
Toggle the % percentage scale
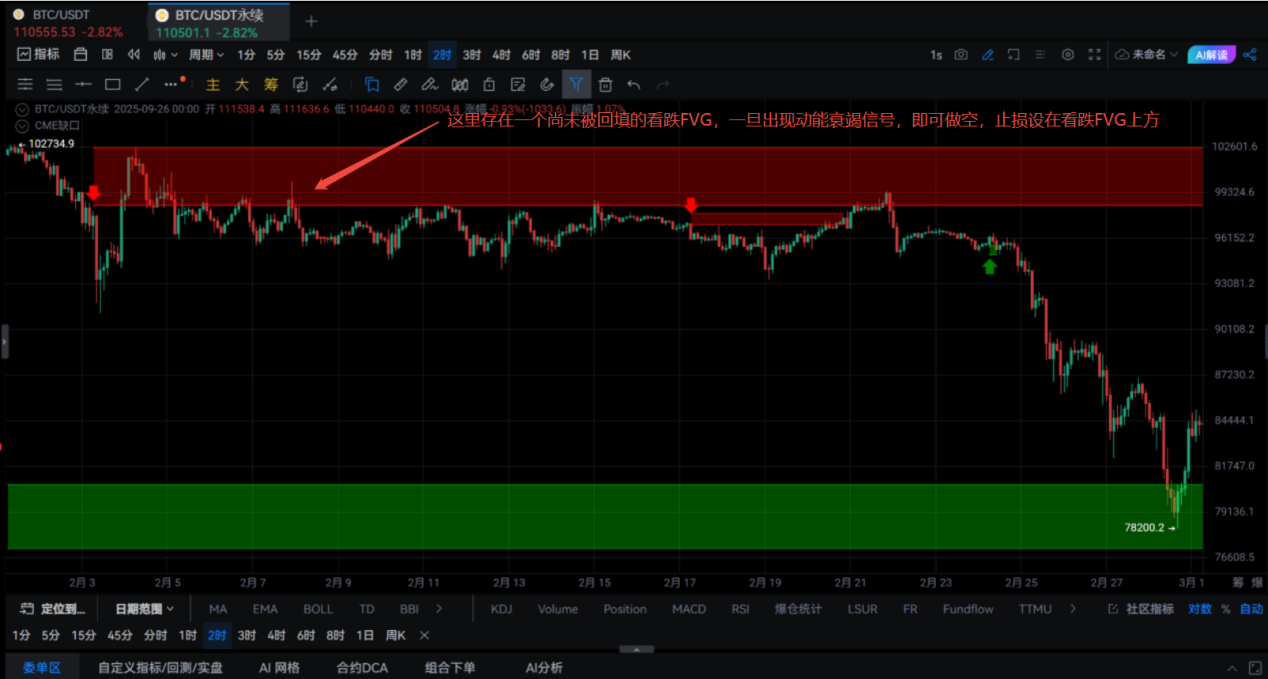coord(1225,608)
